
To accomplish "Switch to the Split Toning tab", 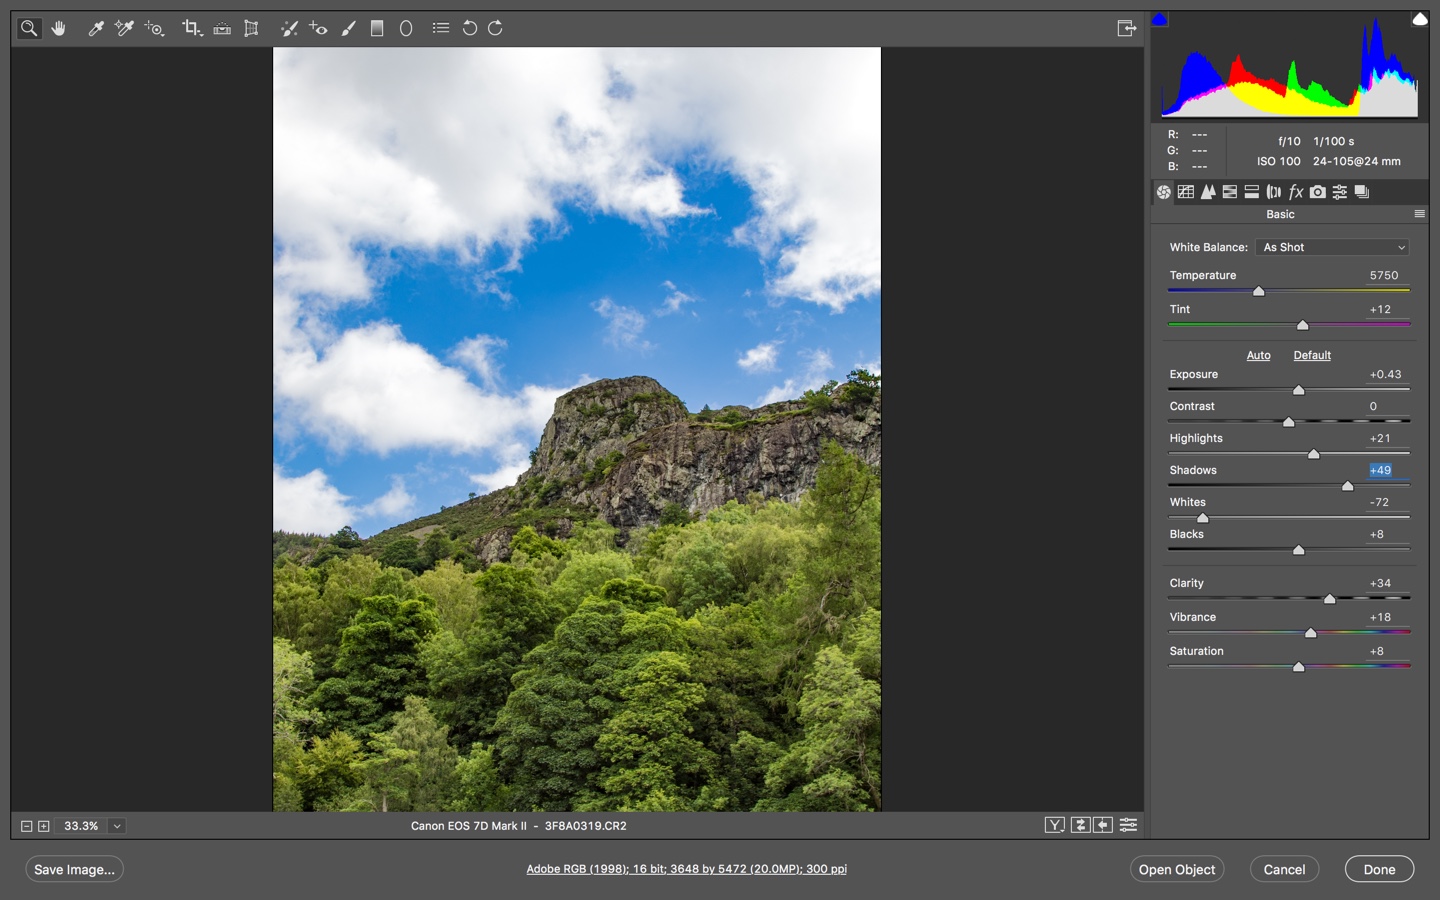I will point(1252,192).
